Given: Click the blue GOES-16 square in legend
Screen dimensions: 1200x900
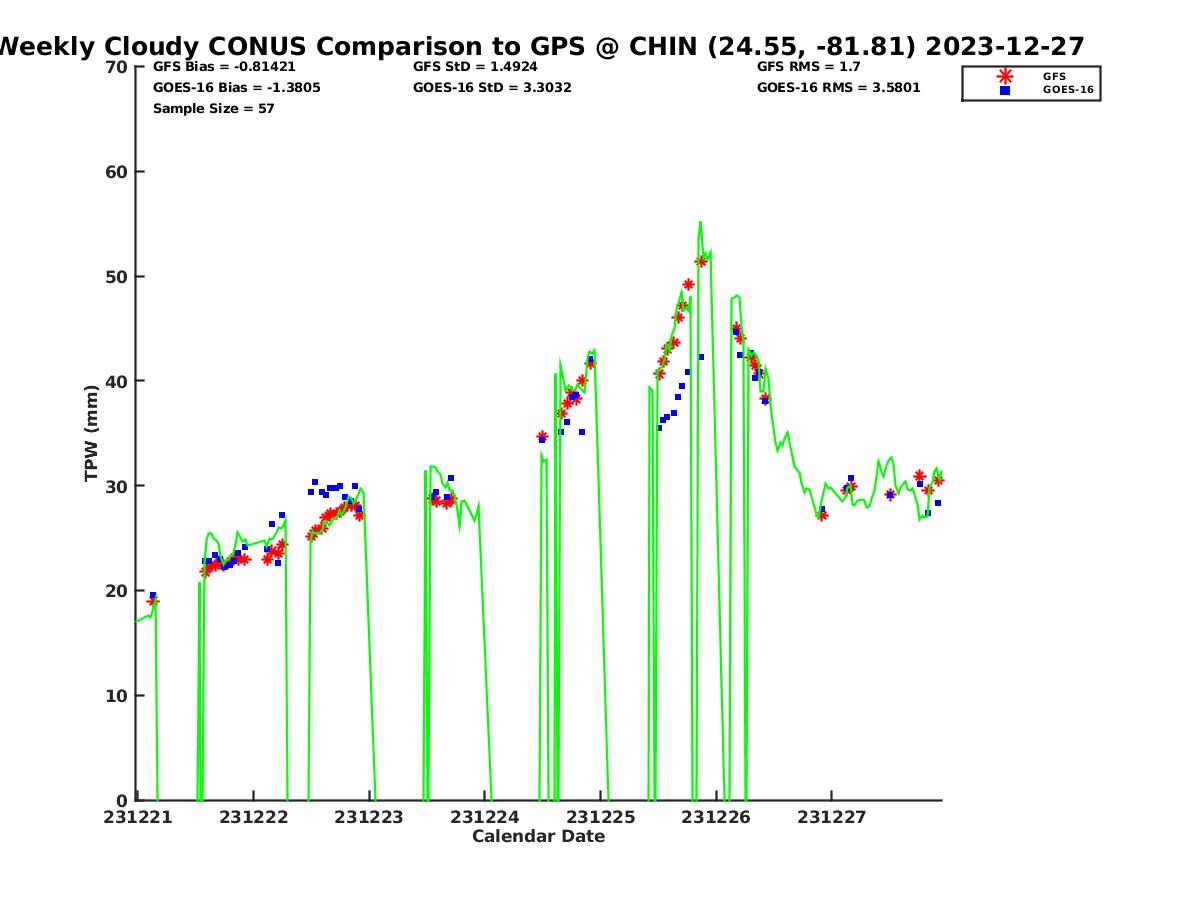Looking at the screenshot, I should pos(1004,90).
